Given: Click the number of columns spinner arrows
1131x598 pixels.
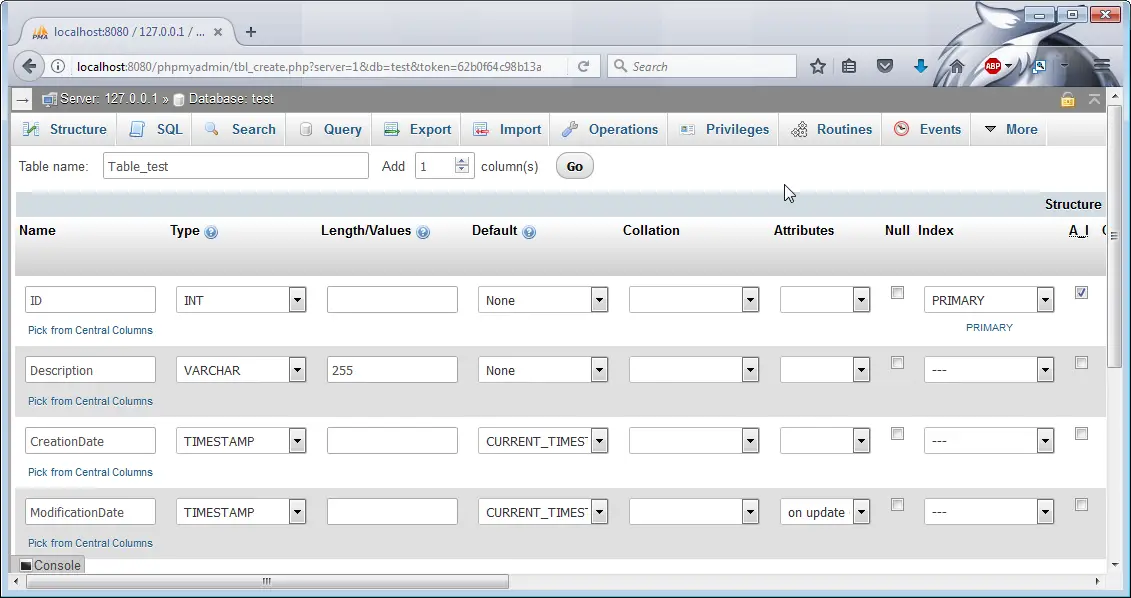Looking at the screenshot, I should pos(462,166).
